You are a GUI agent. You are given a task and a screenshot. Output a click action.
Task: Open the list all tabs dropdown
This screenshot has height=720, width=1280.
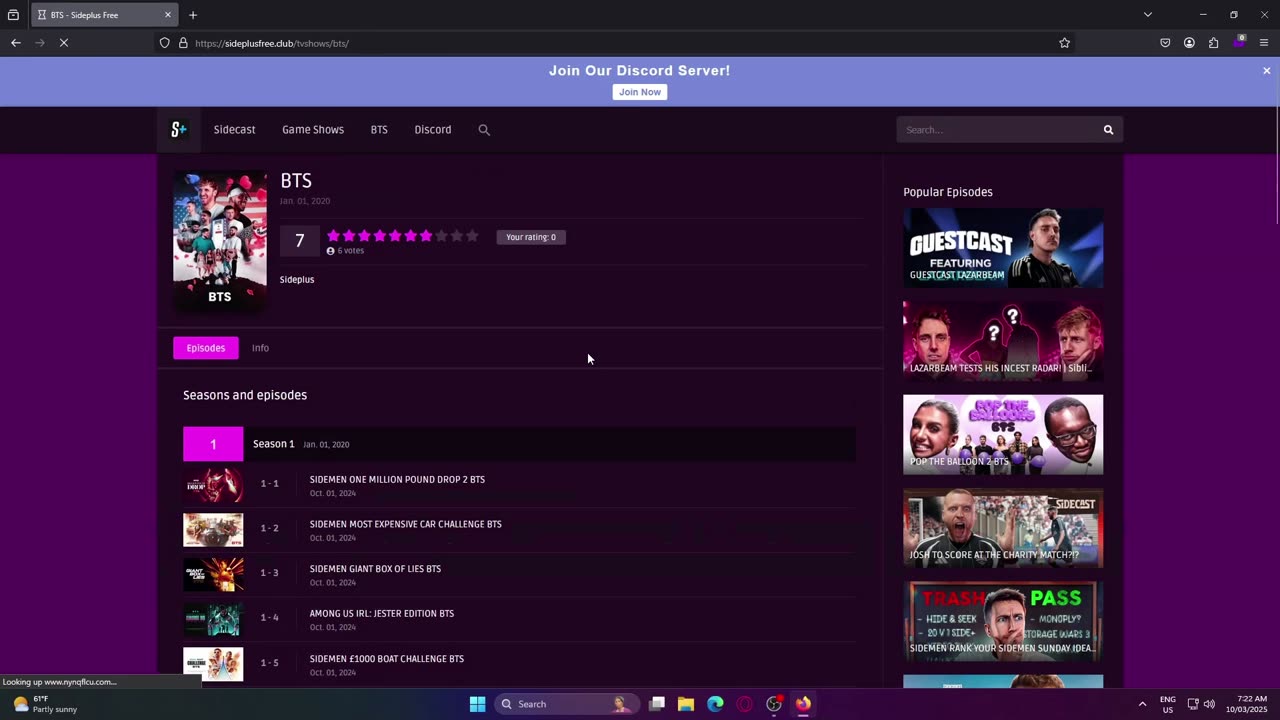1148,15
